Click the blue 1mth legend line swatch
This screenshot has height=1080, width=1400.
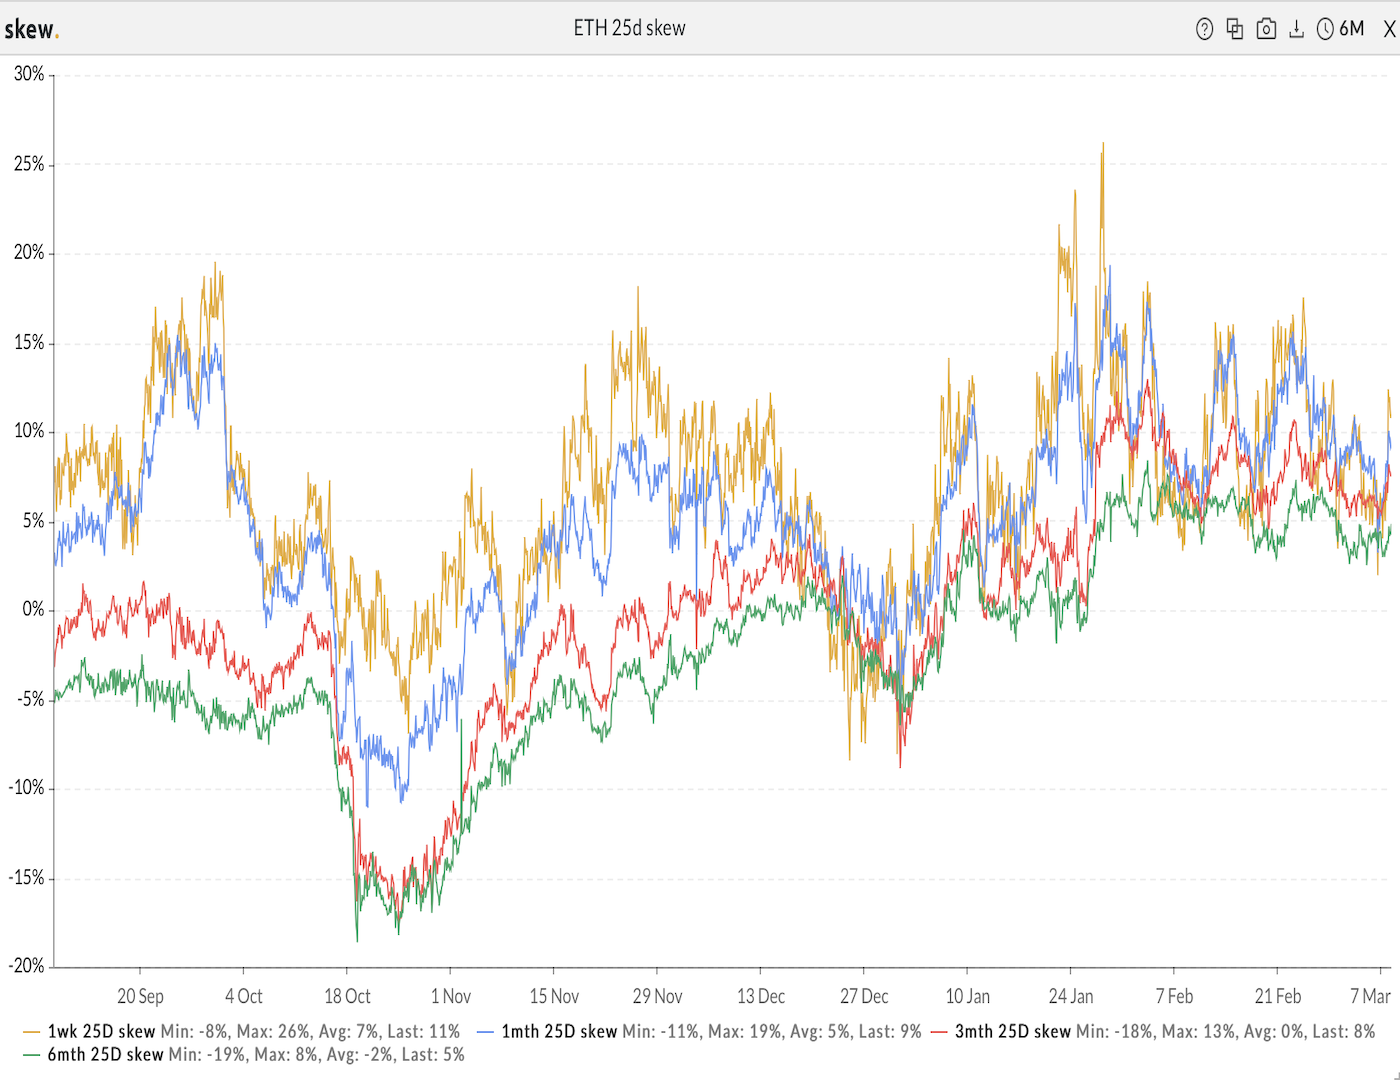tap(486, 1031)
